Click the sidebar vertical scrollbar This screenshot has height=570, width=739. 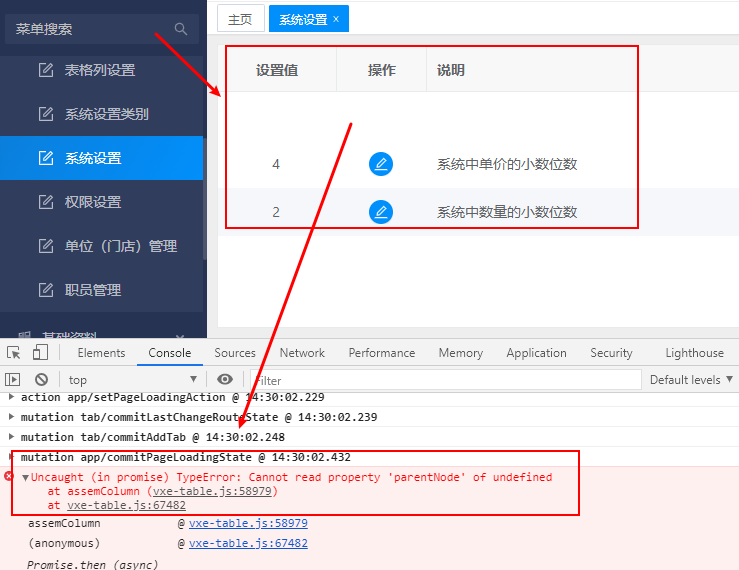click(205, 198)
